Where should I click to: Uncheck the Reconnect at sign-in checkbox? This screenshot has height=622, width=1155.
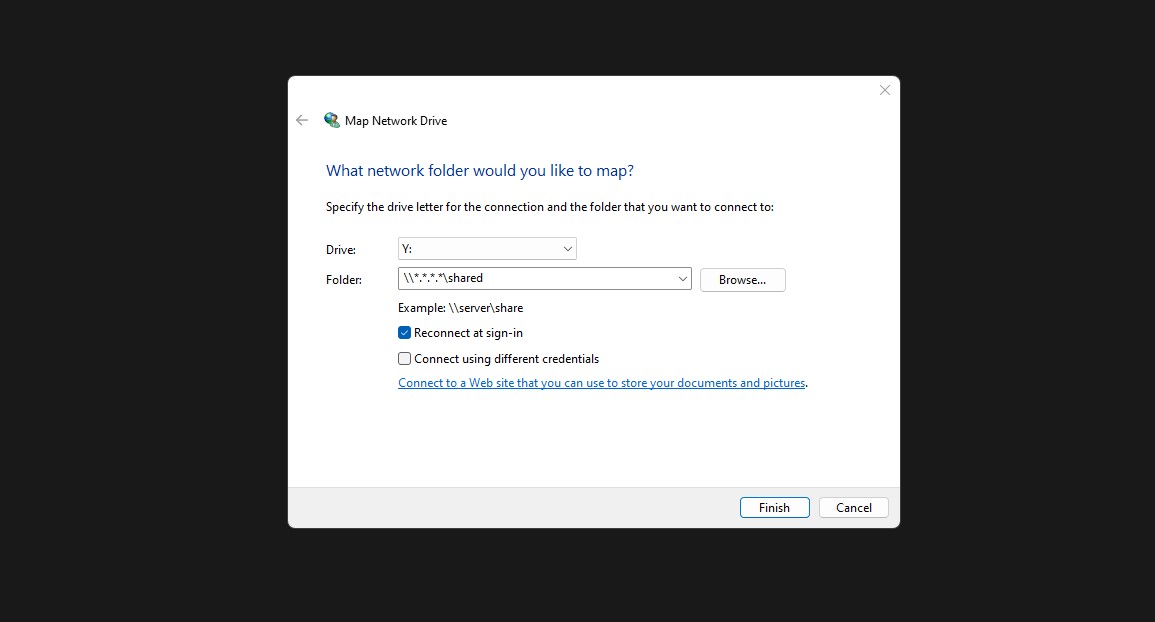click(405, 333)
